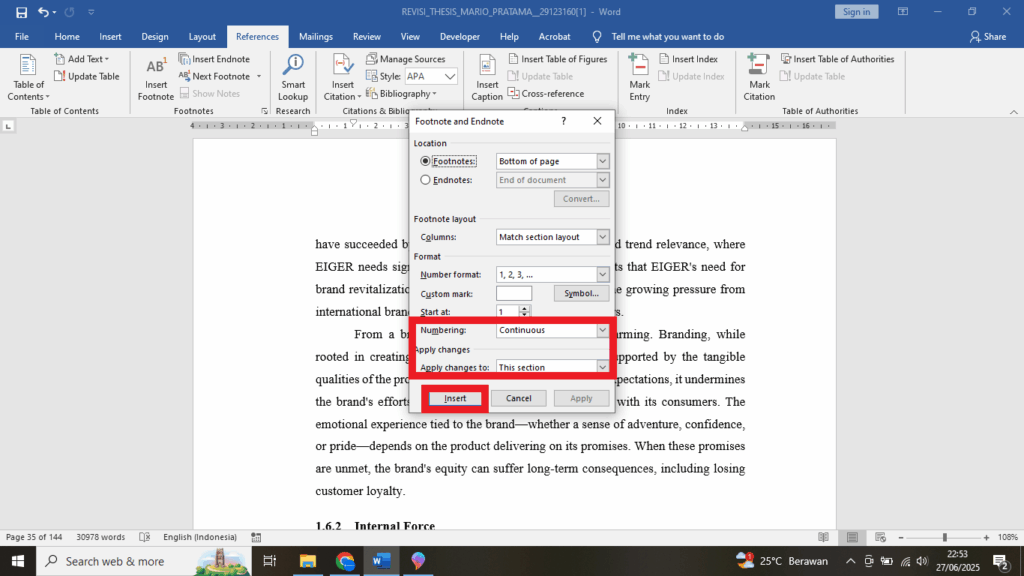This screenshot has width=1024, height=576.
Task: Switch to the Review tab
Action: [x=366, y=37]
